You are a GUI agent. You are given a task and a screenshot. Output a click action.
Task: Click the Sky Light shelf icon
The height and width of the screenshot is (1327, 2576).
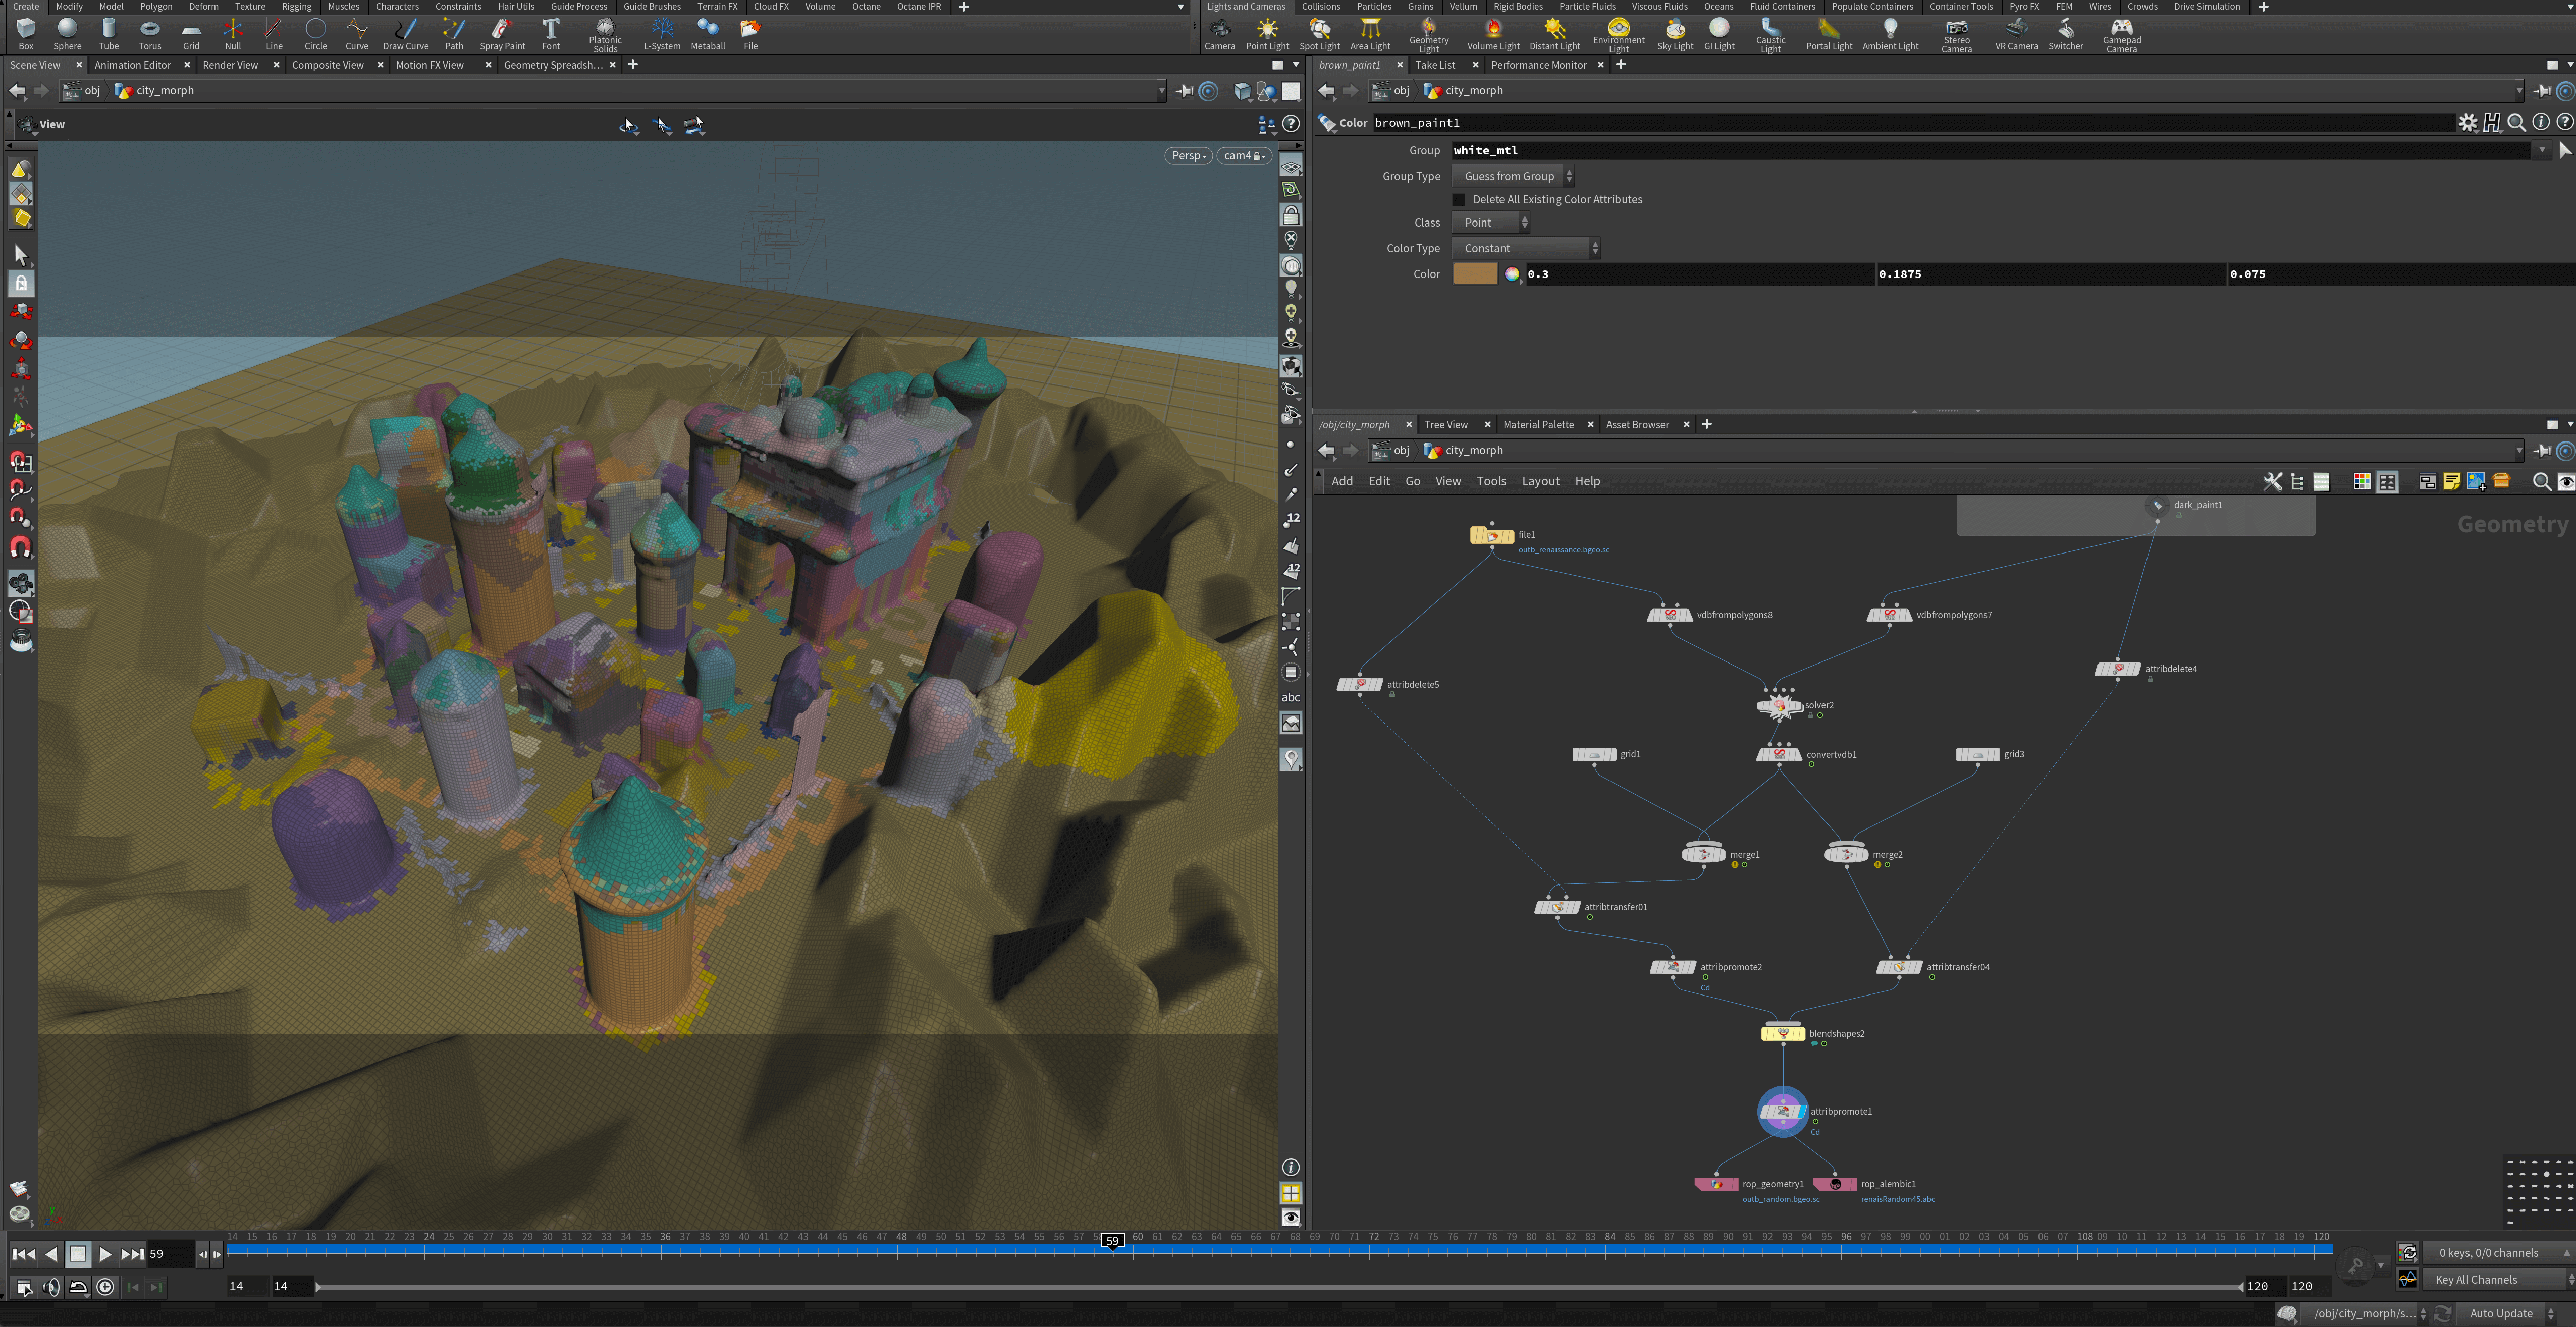point(1675,33)
